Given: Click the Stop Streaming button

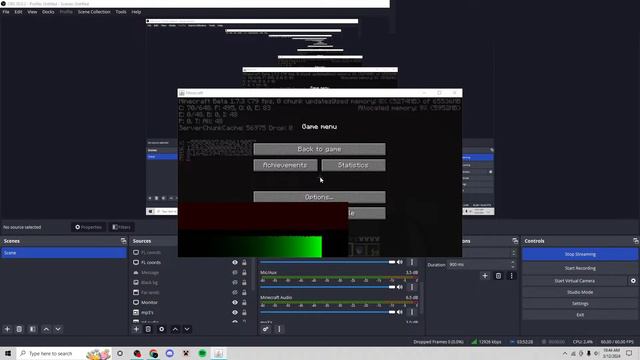Looking at the screenshot, I should [580, 254].
